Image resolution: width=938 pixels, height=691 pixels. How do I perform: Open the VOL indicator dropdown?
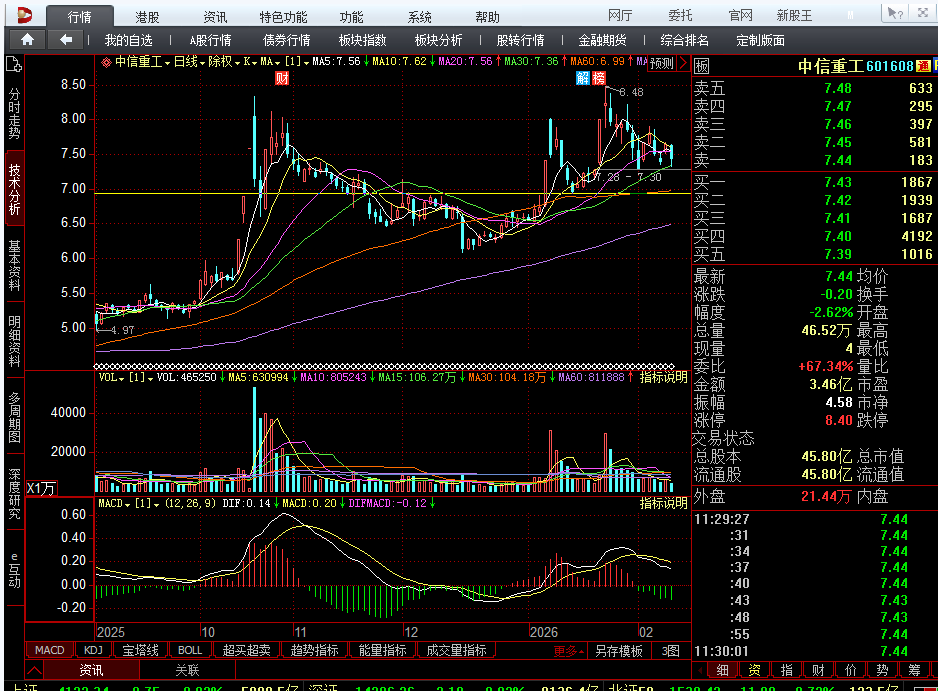[x=111, y=378]
